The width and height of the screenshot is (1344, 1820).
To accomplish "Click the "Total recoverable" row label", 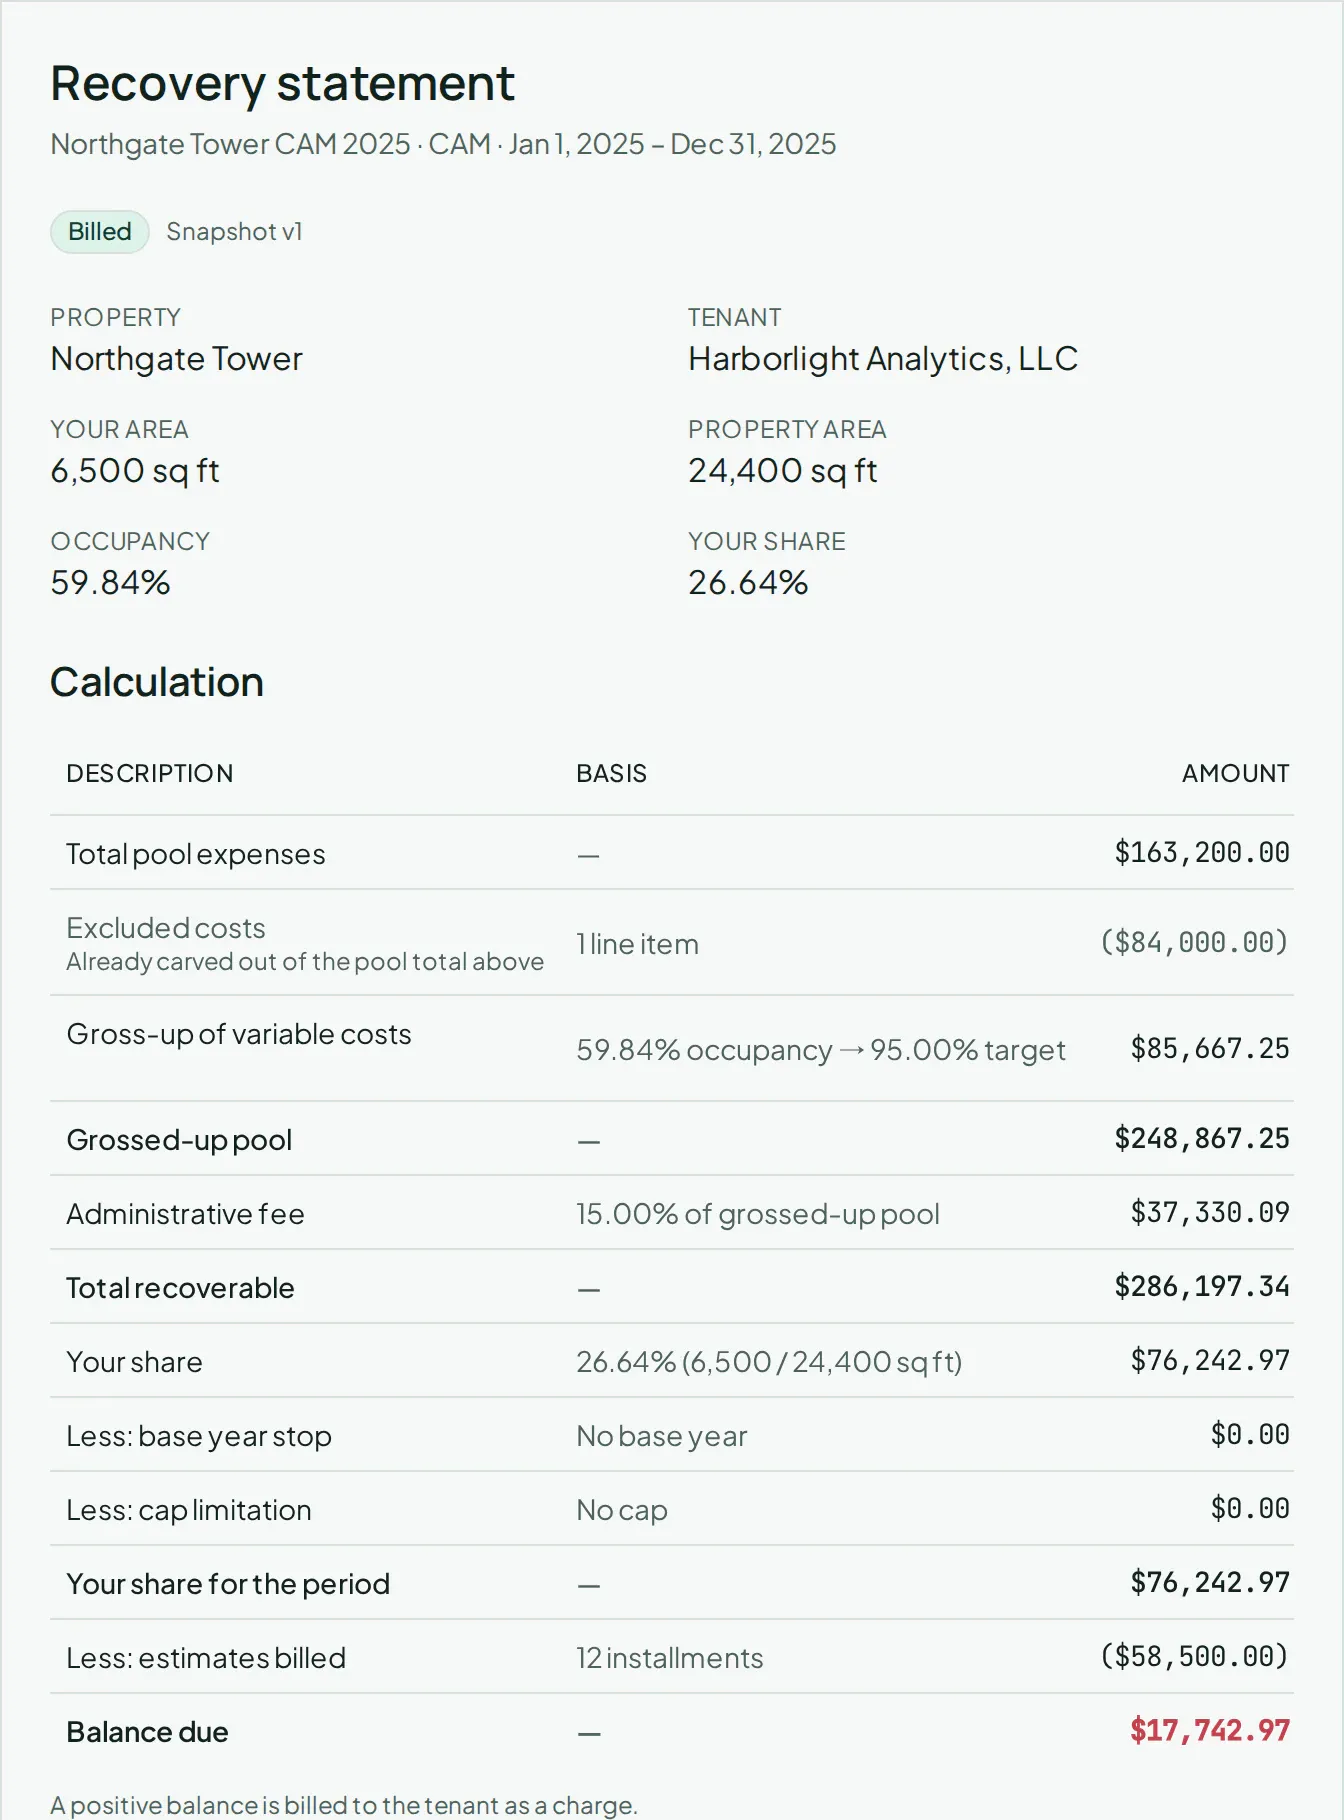I will pos(180,1288).
